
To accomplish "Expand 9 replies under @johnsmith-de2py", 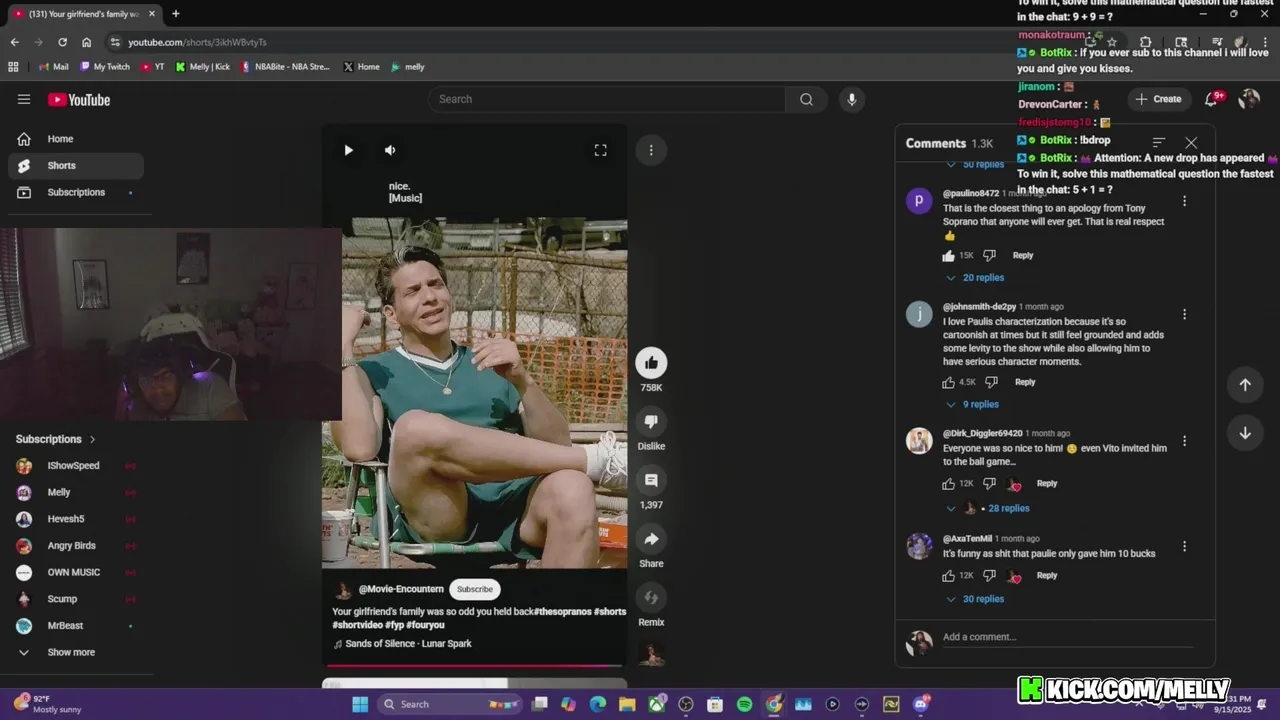I will pos(972,405).
